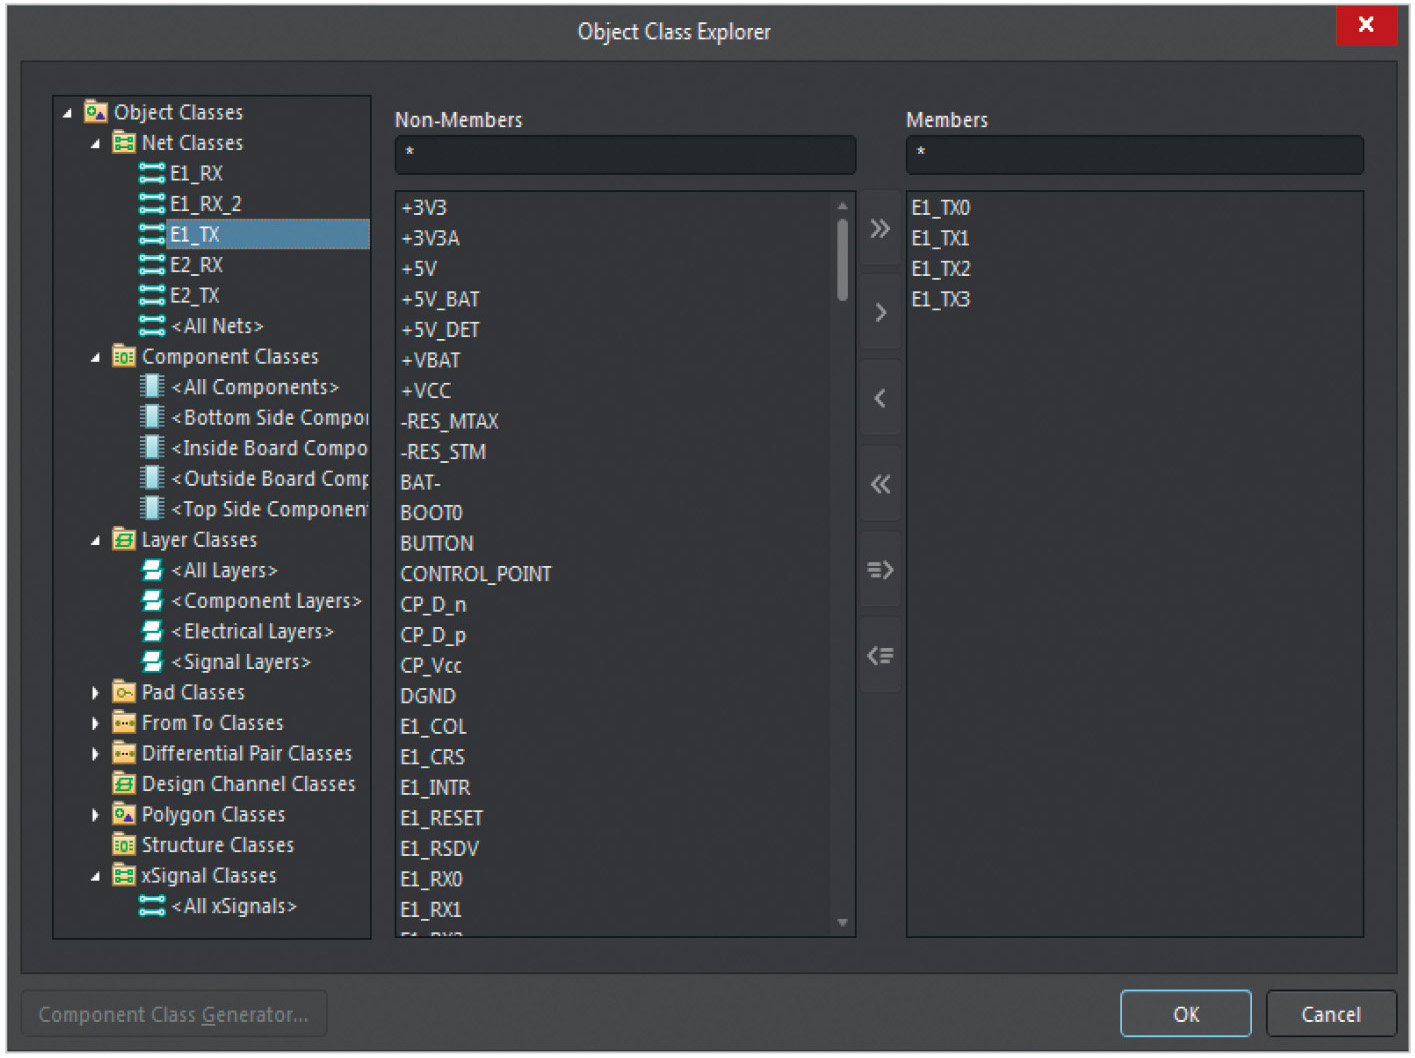
Task: Select the <All Nets> class entry
Action: (217, 326)
